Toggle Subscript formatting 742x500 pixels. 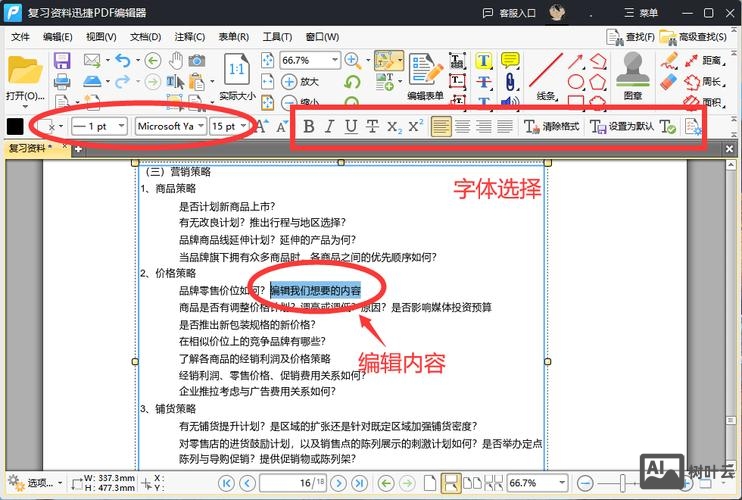click(x=394, y=126)
